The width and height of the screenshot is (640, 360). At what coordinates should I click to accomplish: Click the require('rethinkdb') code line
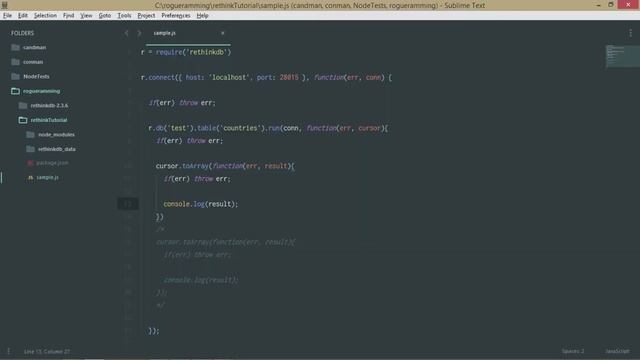click(186, 52)
